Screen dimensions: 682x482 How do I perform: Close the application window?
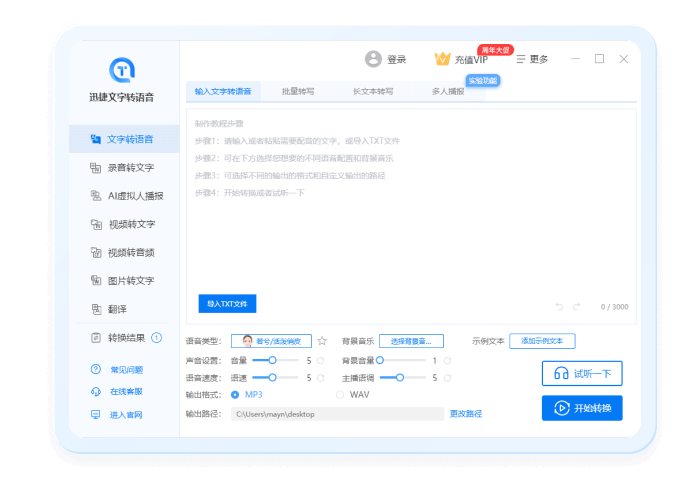(624, 59)
